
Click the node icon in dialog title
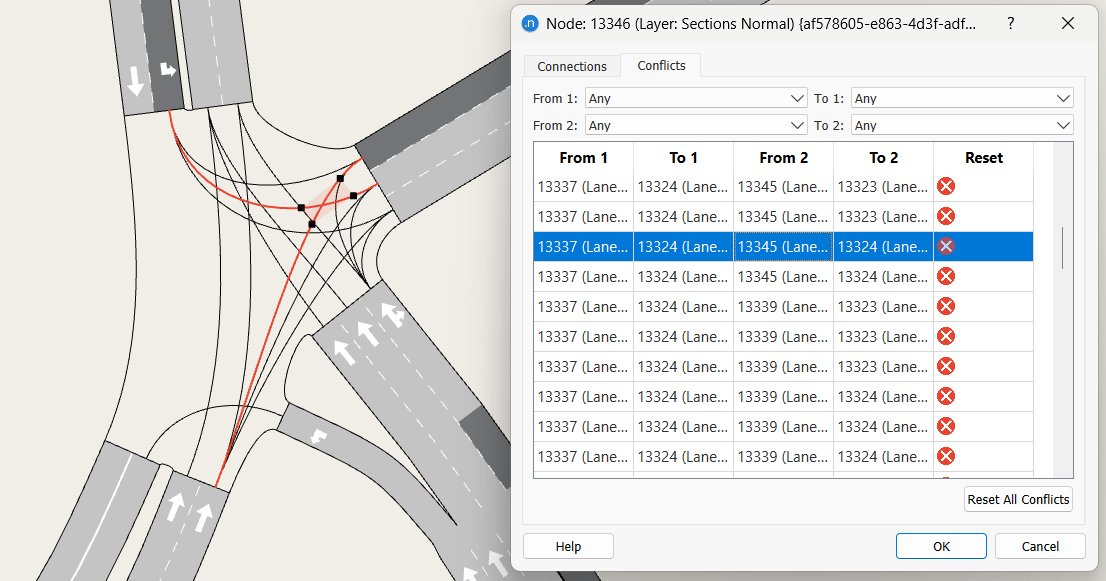pos(530,23)
